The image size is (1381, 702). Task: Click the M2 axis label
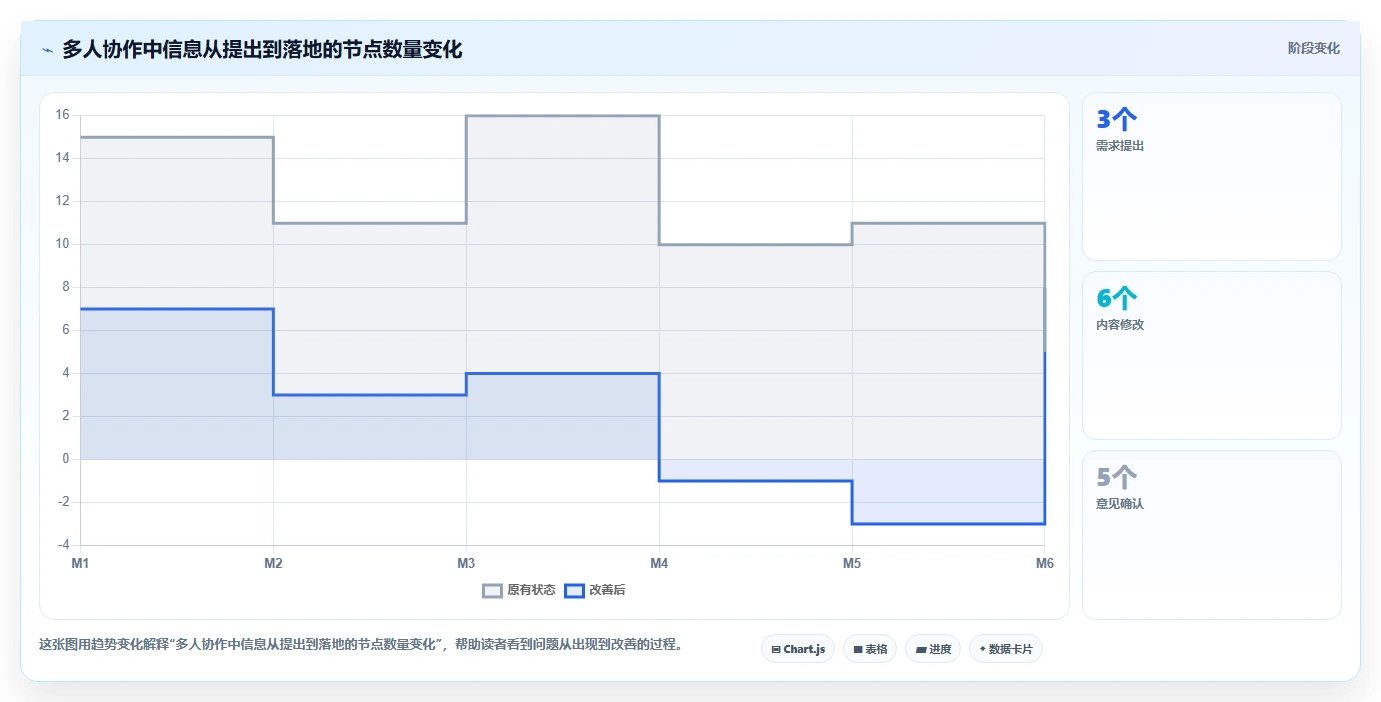[273, 563]
